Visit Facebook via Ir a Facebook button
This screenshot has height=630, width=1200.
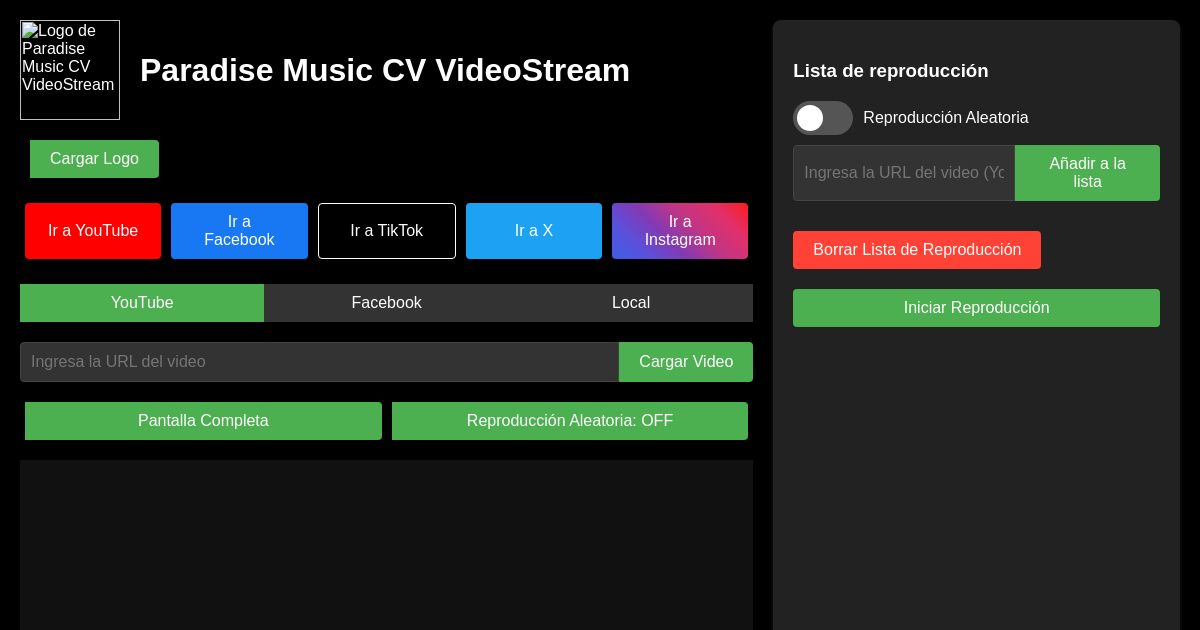[239, 231]
